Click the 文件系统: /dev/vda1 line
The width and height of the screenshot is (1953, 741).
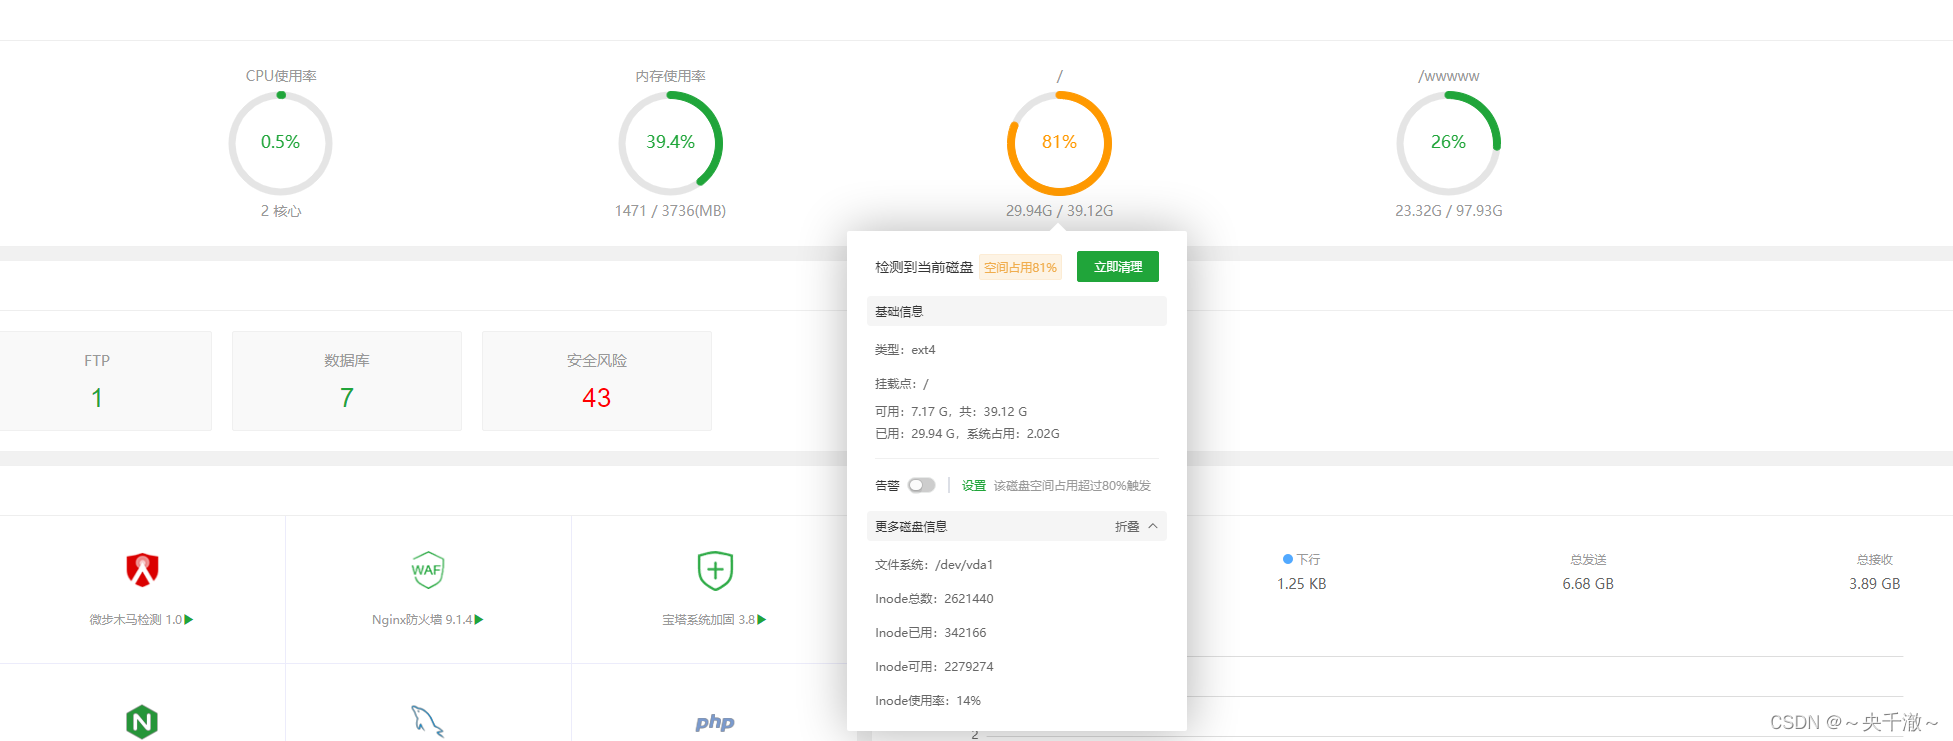[934, 565]
